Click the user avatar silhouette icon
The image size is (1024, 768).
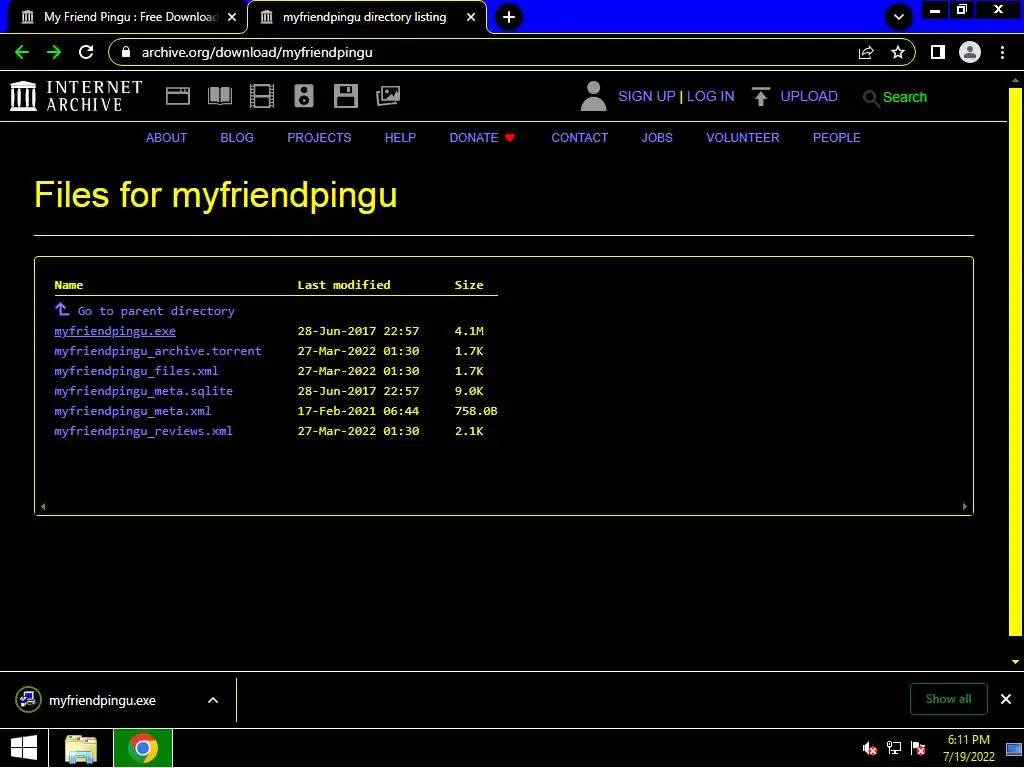coord(593,96)
